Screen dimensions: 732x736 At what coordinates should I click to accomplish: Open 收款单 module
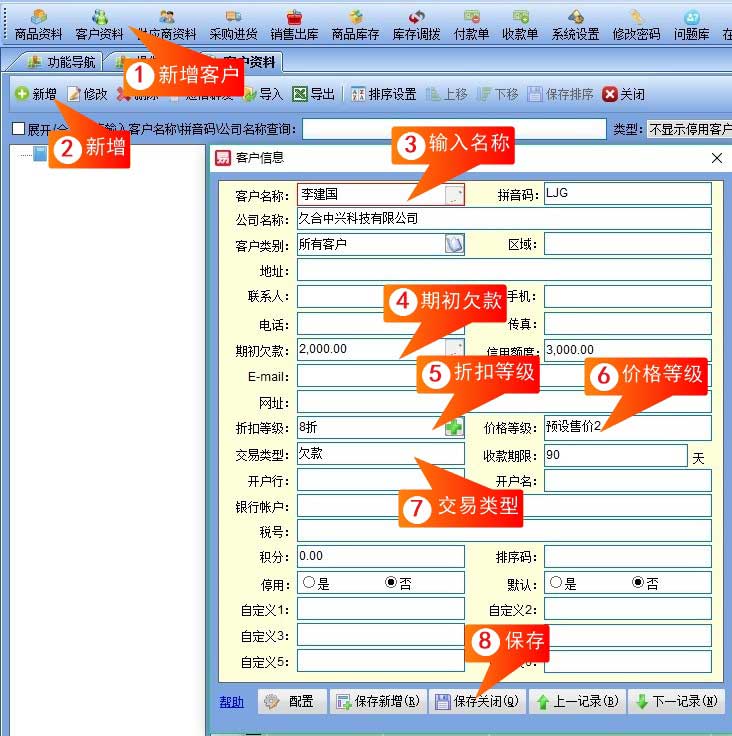point(520,25)
